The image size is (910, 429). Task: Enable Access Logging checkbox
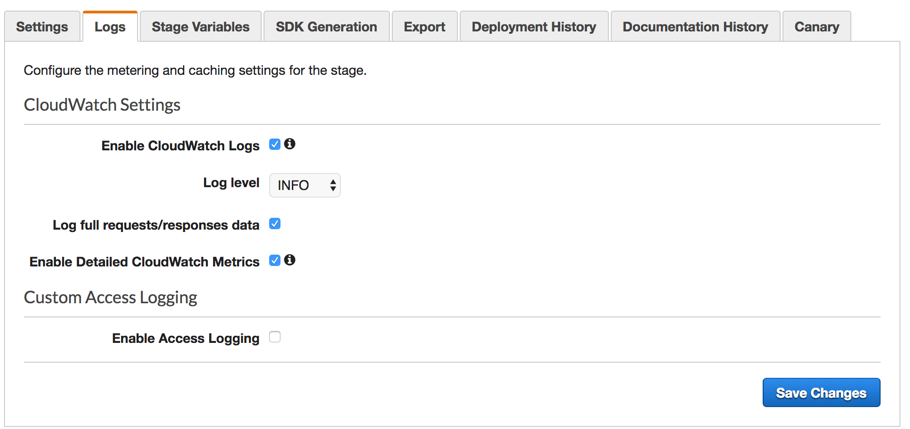coord(275,338)
